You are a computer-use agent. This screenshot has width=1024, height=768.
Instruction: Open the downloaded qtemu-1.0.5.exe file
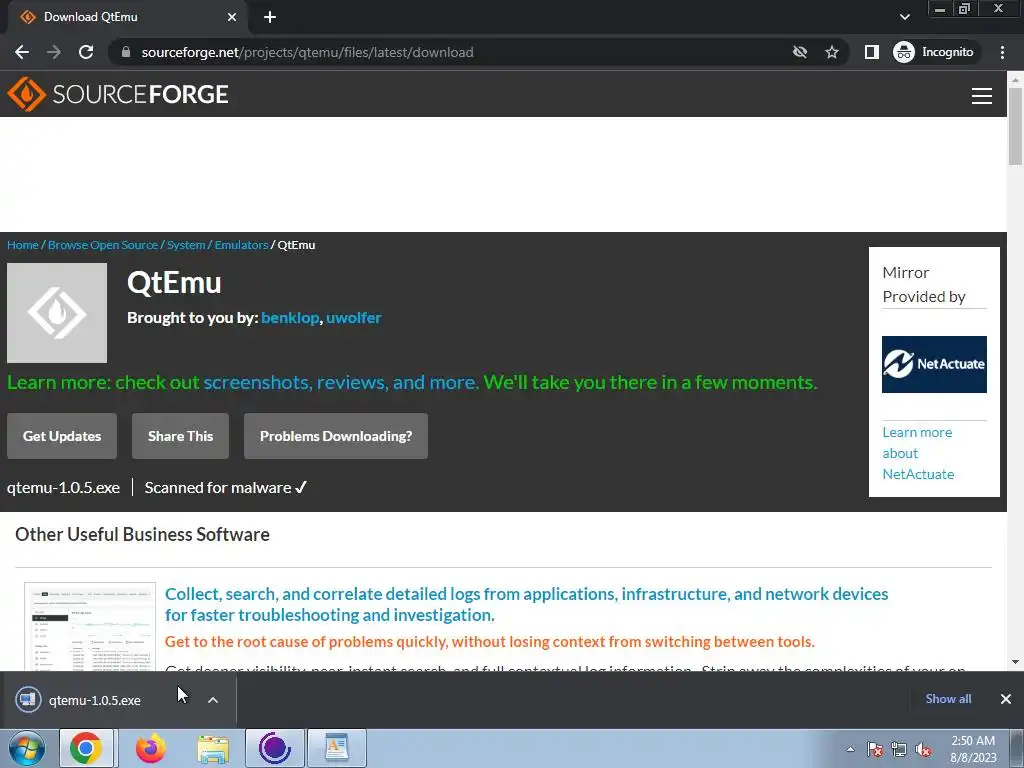click(x=95, y=700)
